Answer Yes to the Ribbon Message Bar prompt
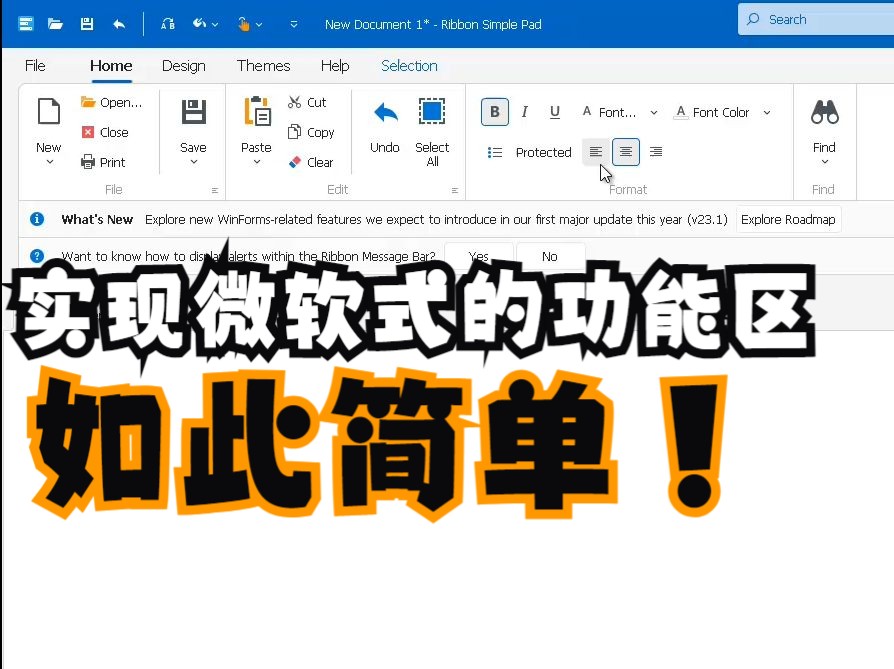The width and height of the screenshot is (894, 669). click(x=478, y=256)
